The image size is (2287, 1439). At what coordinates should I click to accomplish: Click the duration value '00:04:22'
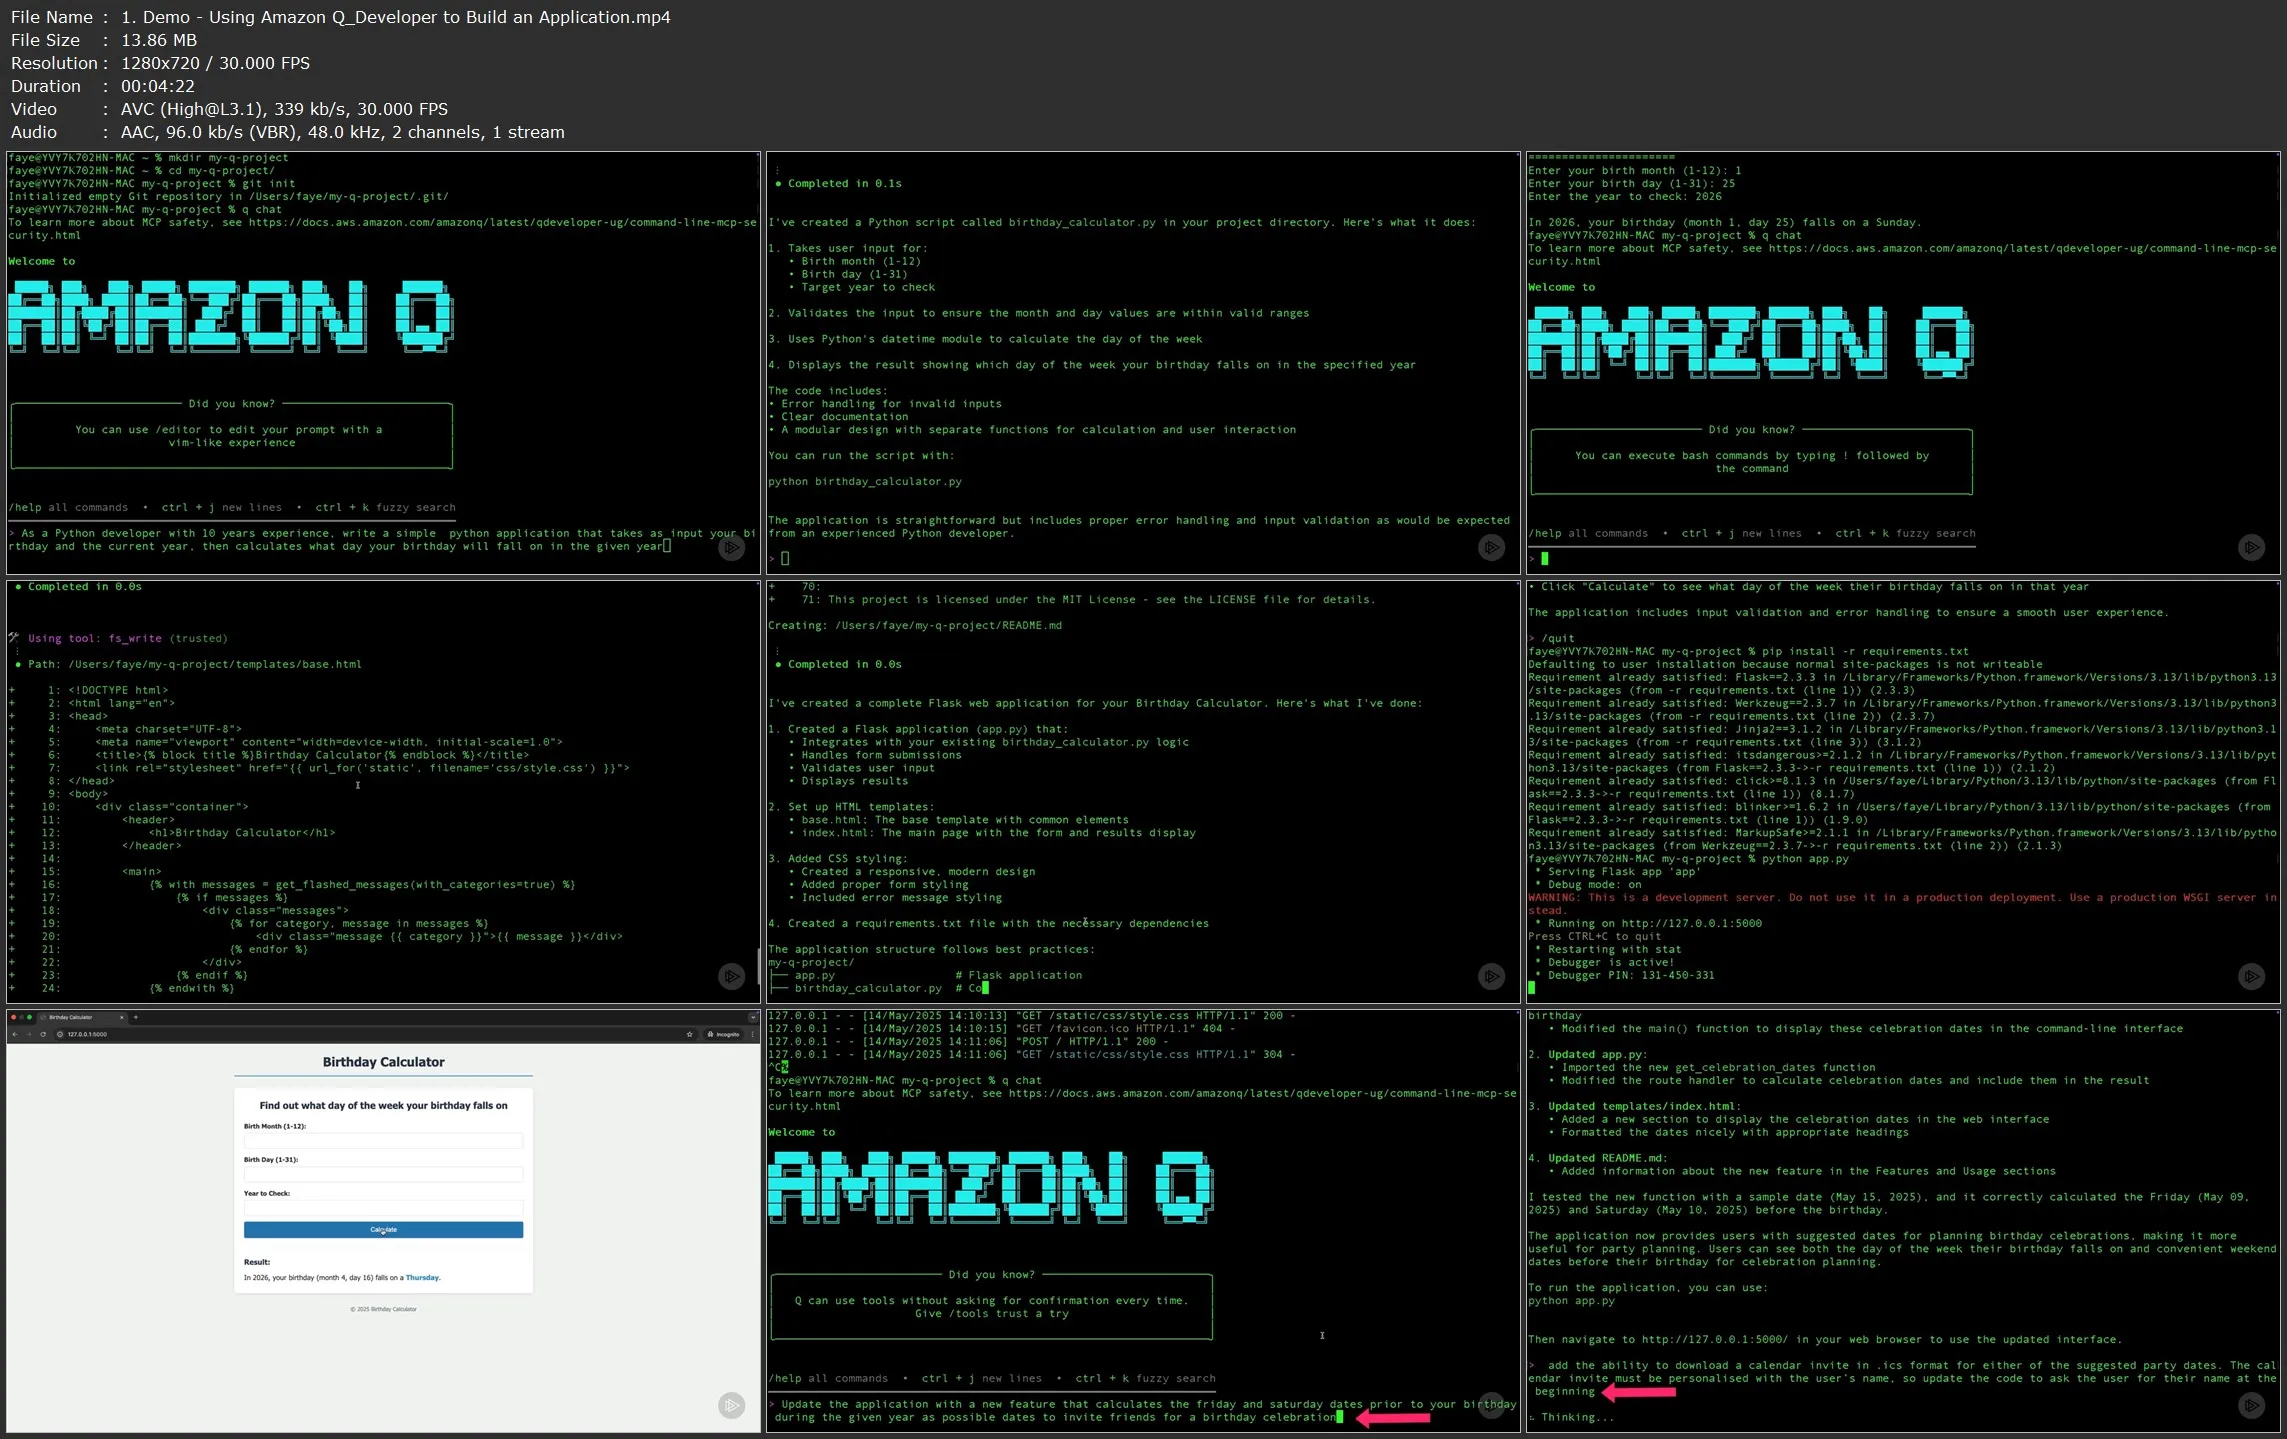(x=157, y=86)
